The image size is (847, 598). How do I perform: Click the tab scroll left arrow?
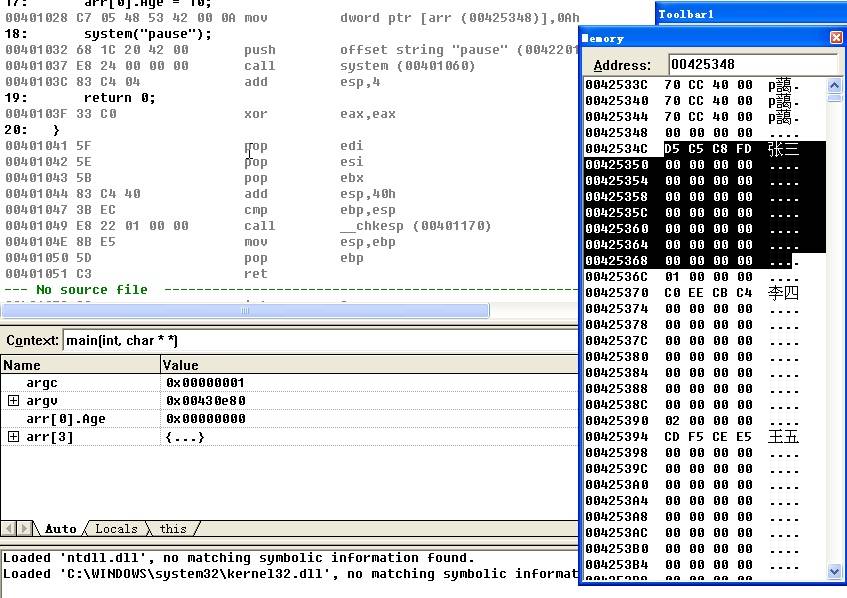pyautogui.click(x=9, y=529)
